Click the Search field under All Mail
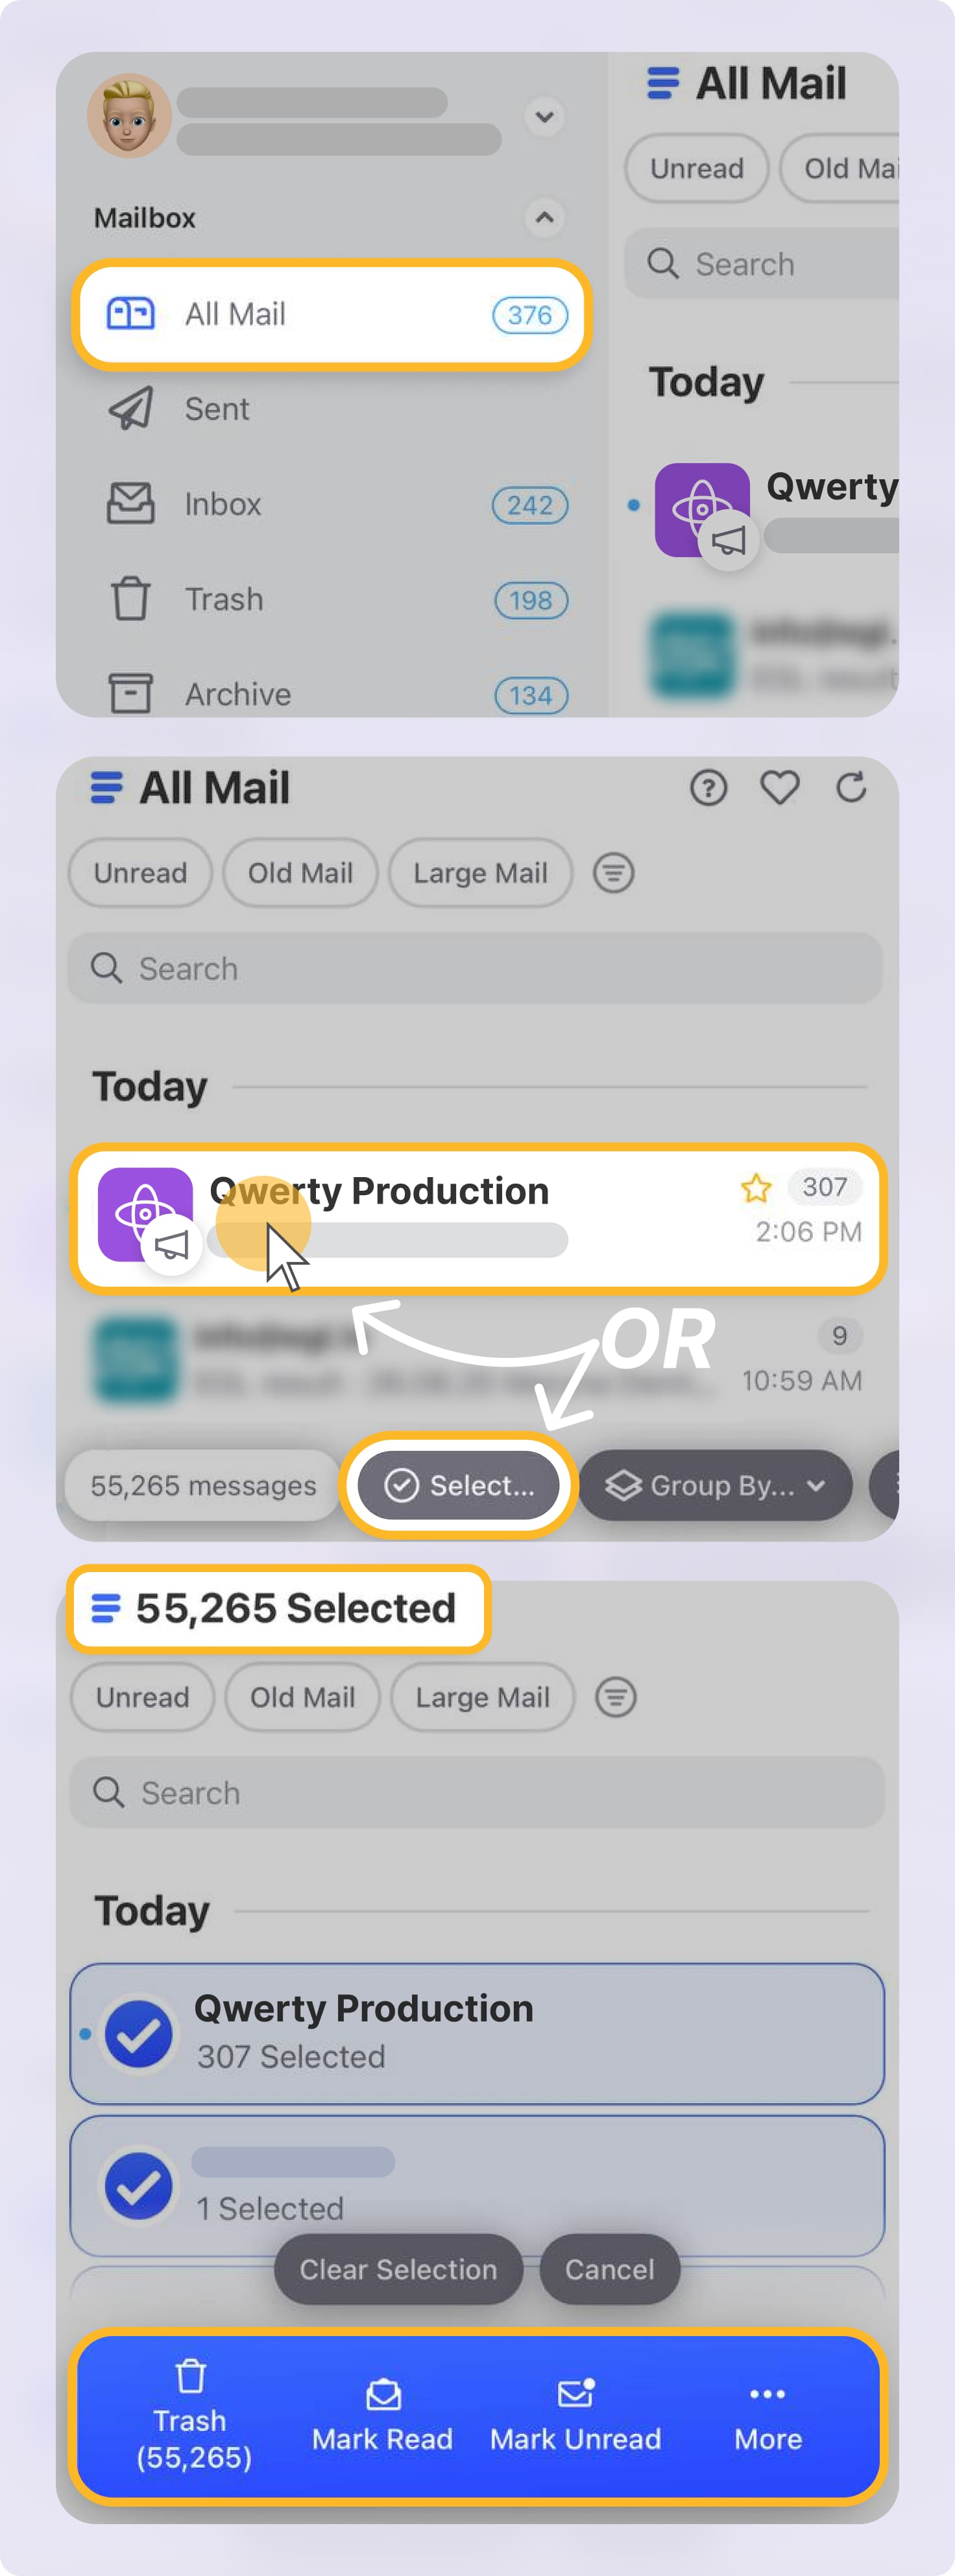This screenshot has width=955, height=2576. (x=475, y=968)
